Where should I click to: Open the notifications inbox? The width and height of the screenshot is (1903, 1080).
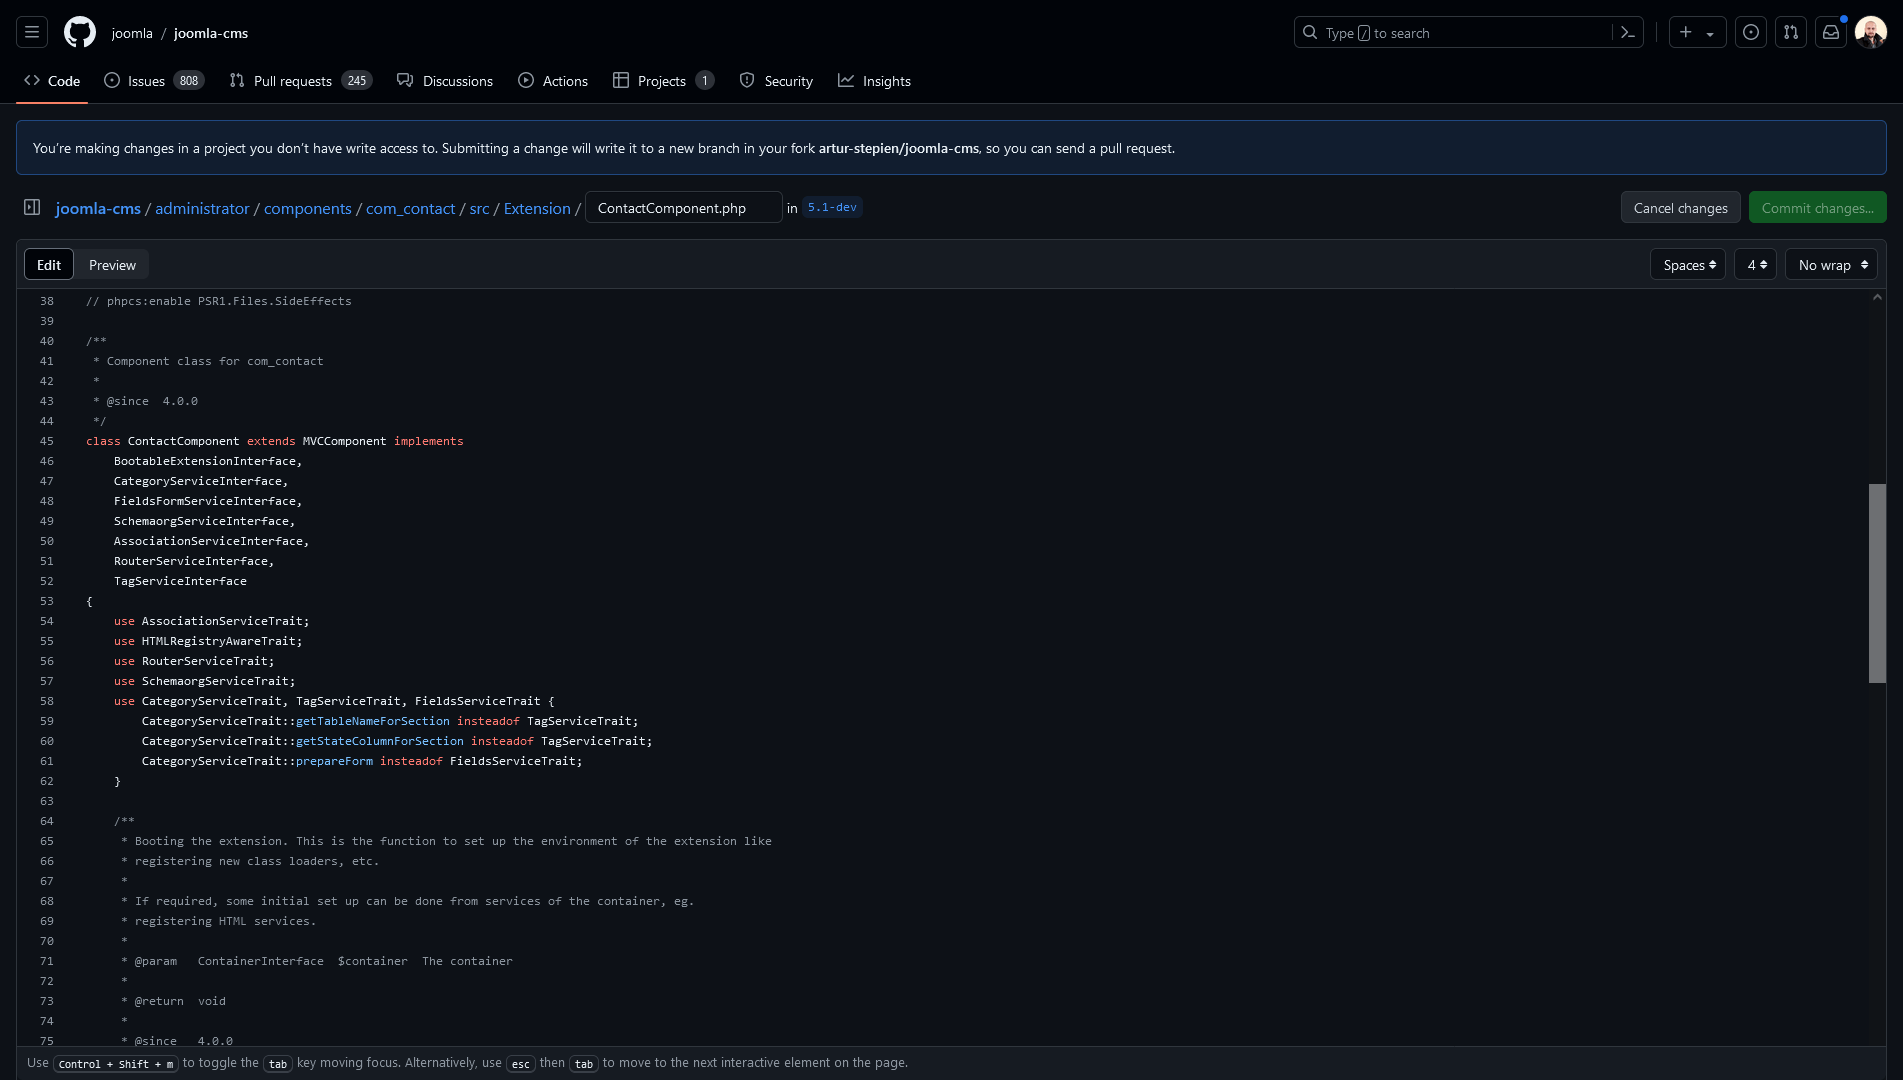tap(1831, 32)
